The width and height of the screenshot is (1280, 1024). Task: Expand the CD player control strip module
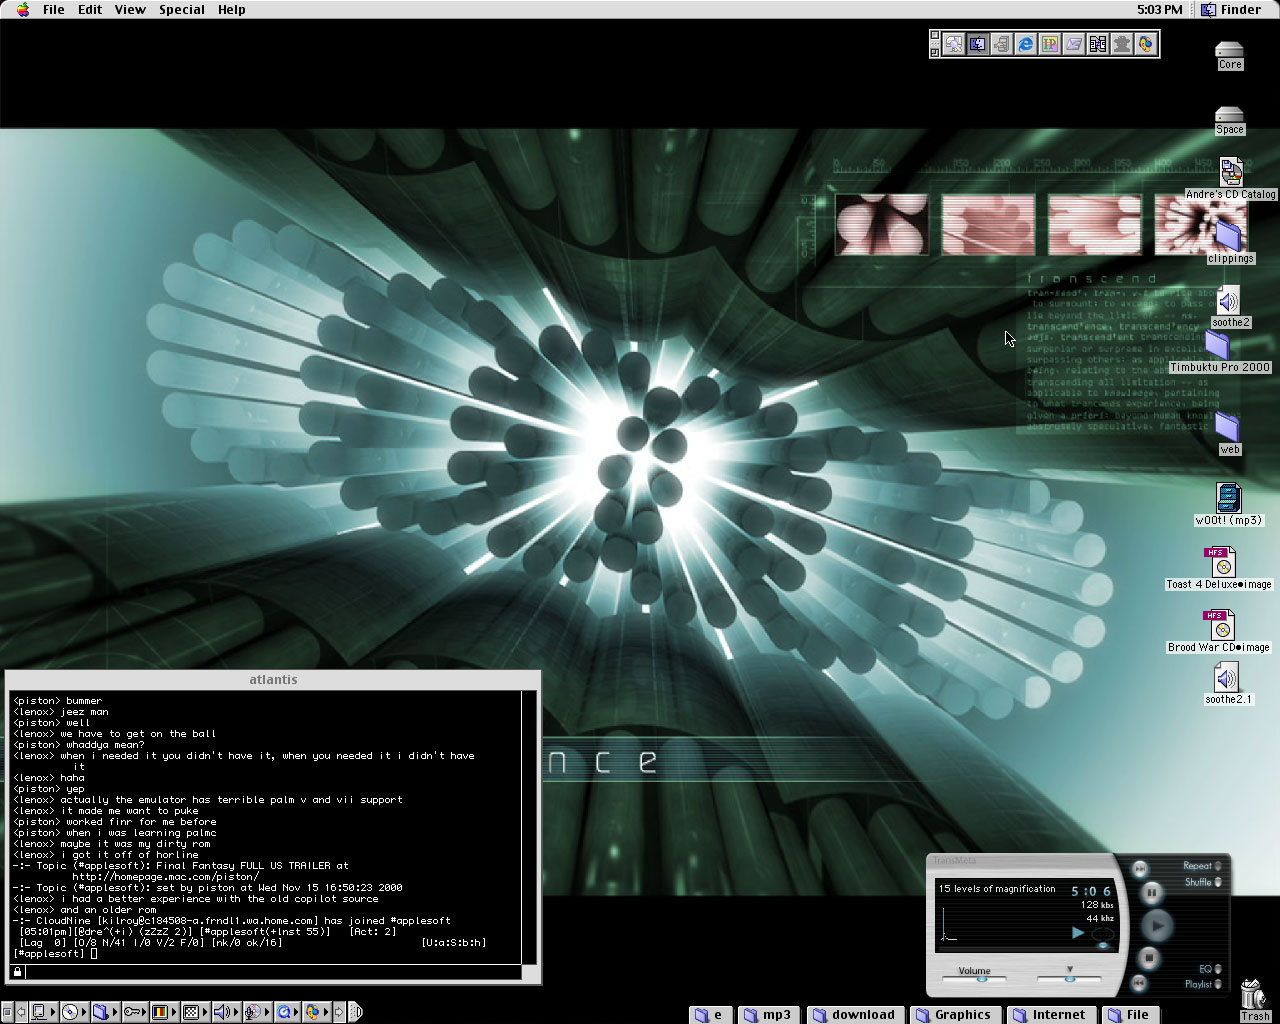(69, 1012)
